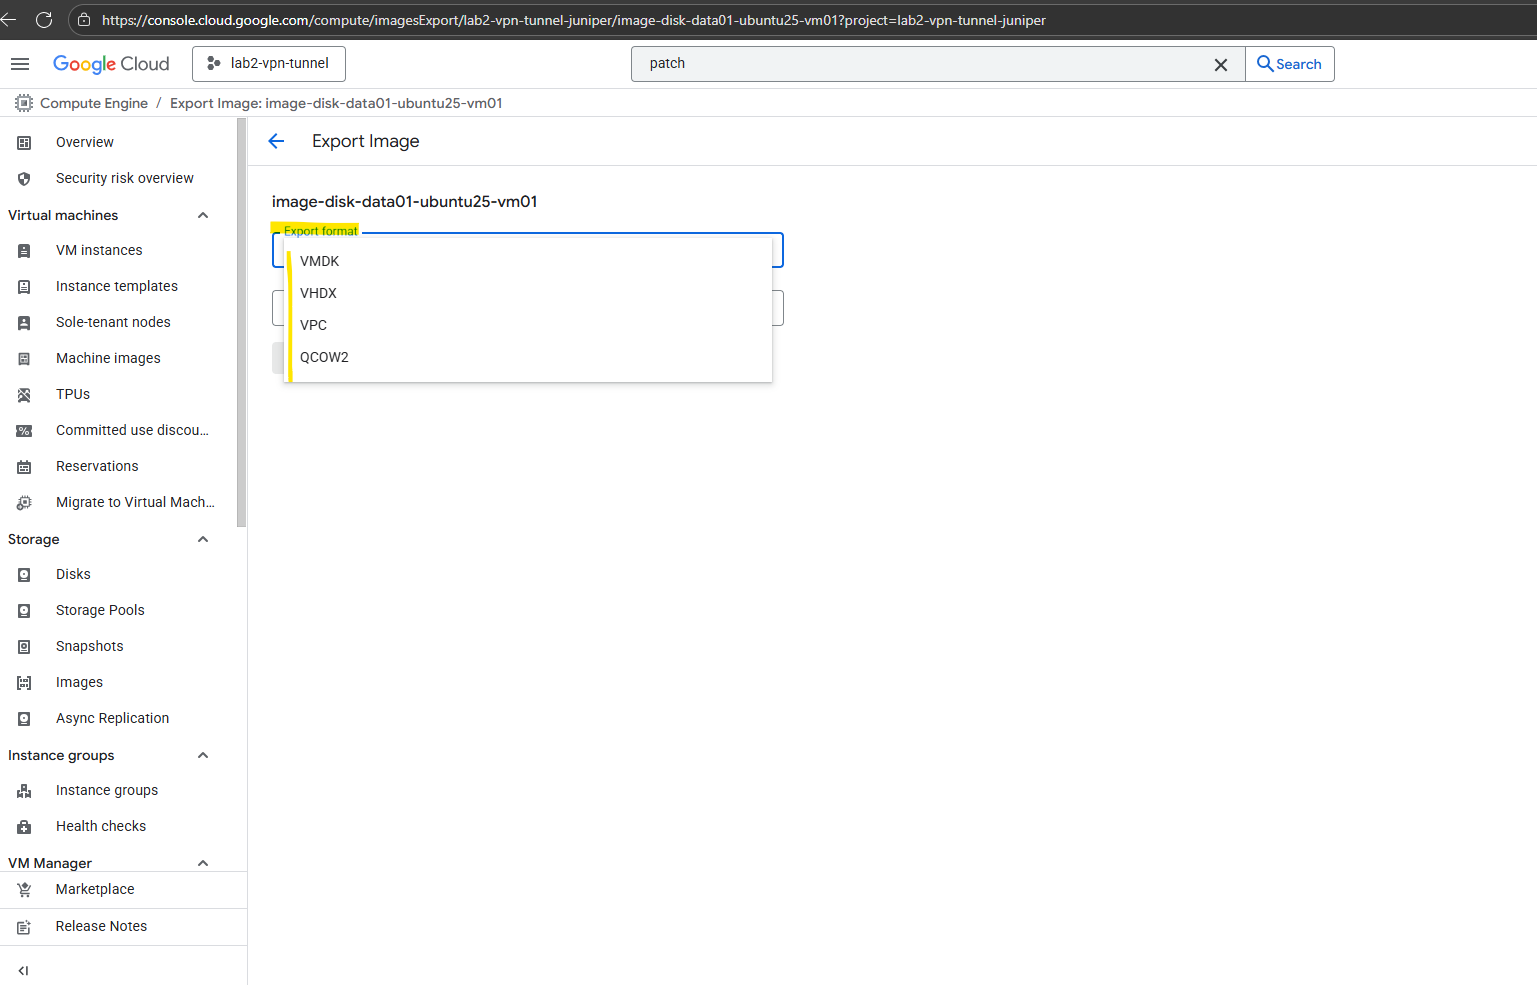Click the Machine images icon
Viewport: 1537px width, 985px height.
click(x=24, y=359)
